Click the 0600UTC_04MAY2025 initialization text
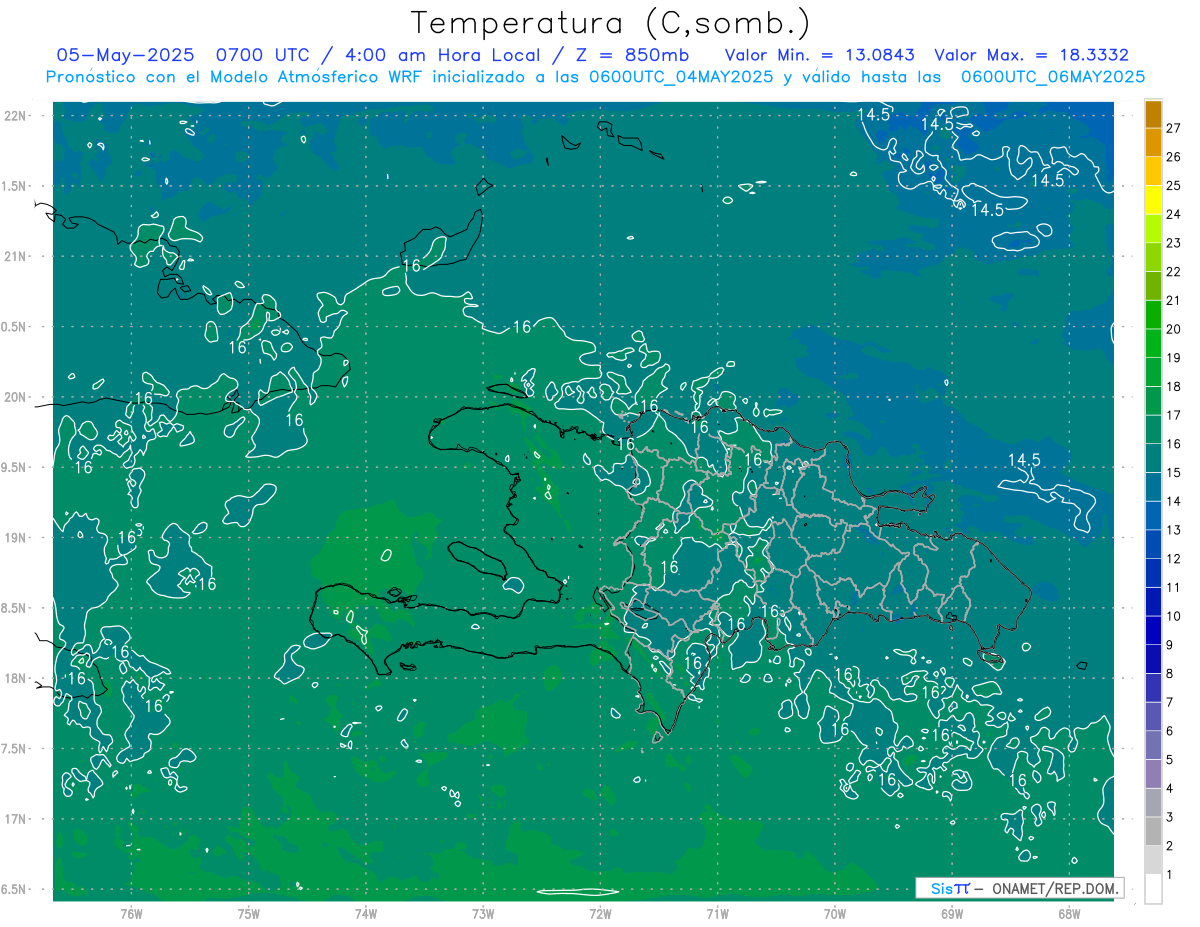This screenshot has width=1200, height=927. coord(681,76)
